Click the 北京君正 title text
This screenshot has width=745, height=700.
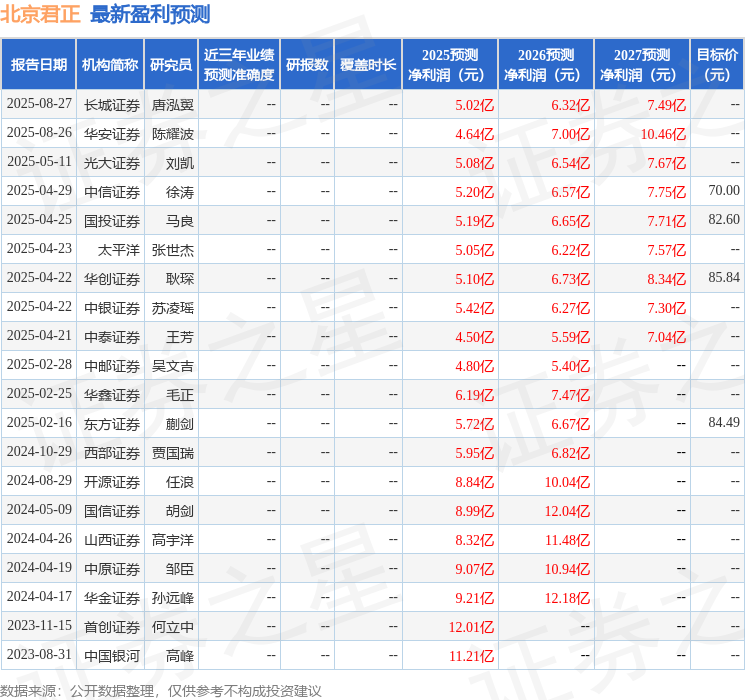click(x=40, y=14)
